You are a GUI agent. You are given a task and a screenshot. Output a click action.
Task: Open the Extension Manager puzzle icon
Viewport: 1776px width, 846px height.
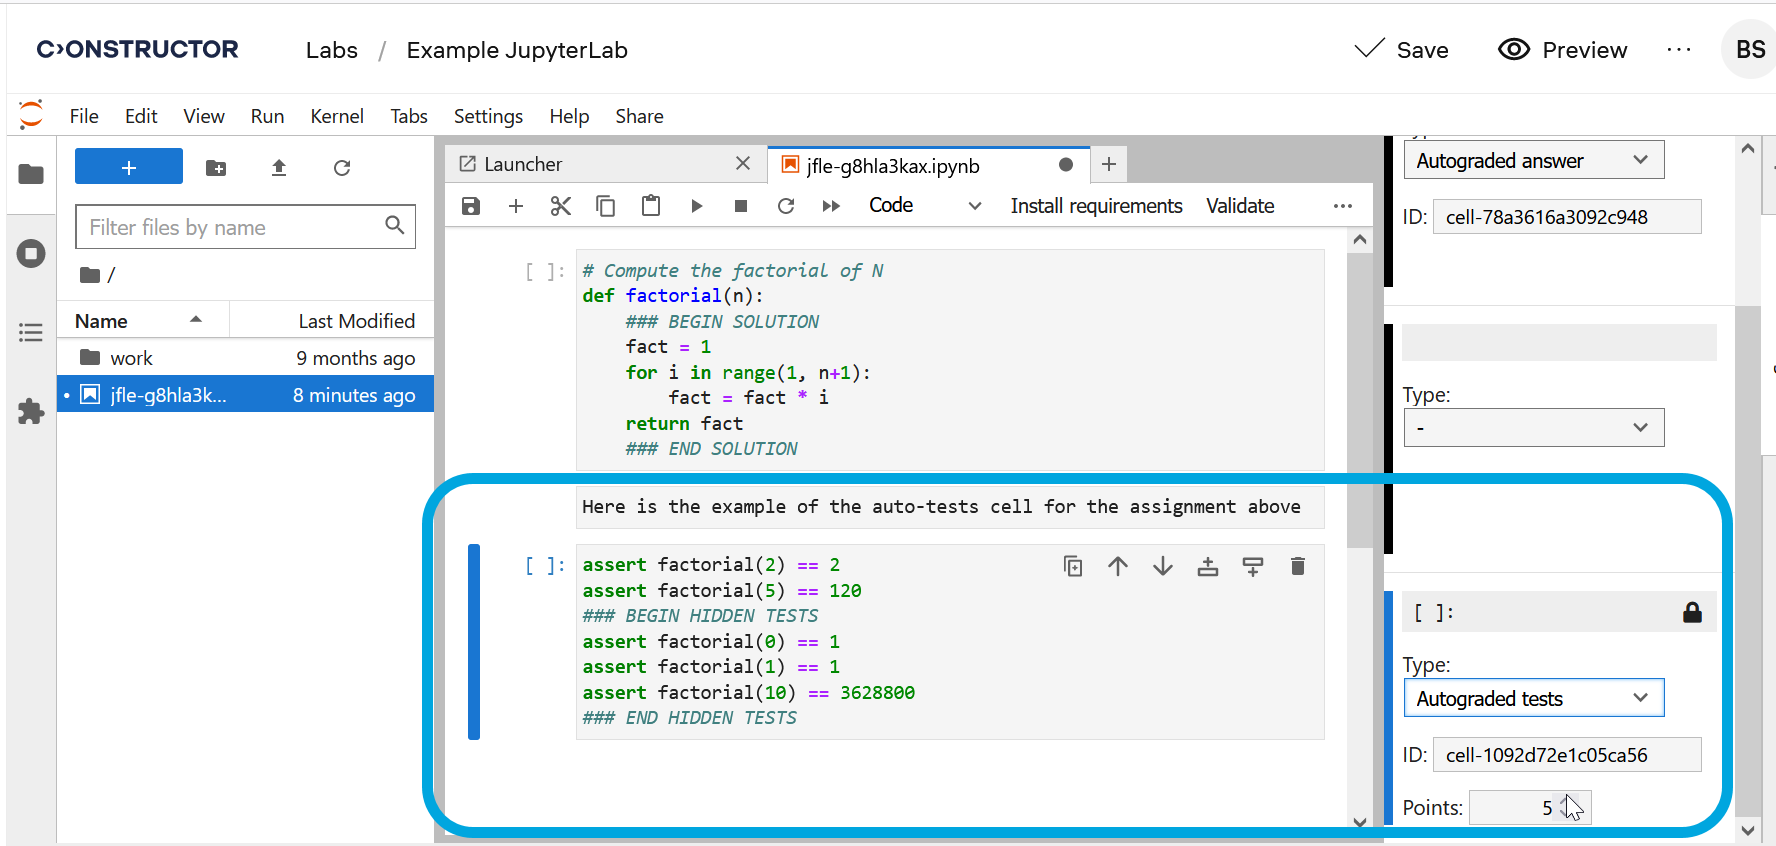point(31,411)
